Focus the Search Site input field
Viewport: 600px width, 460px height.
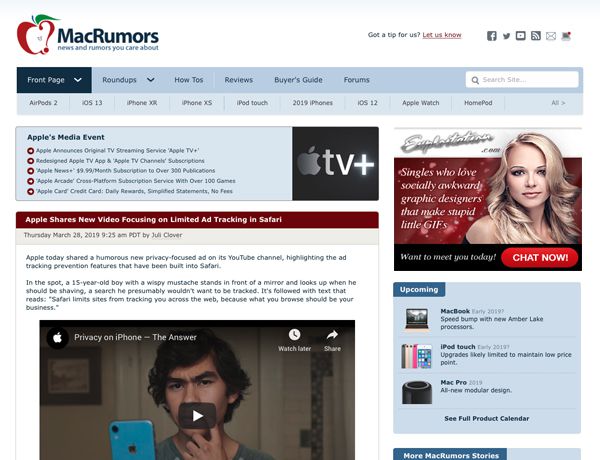pos(522,80)
